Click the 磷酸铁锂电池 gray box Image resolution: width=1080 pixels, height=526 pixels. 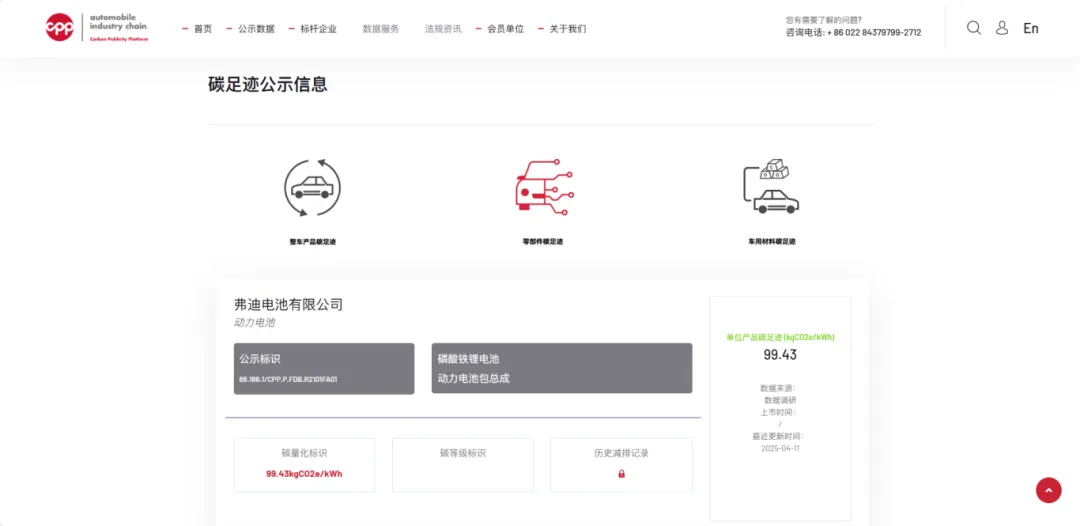pyautogui.click(x=561, y=368)
